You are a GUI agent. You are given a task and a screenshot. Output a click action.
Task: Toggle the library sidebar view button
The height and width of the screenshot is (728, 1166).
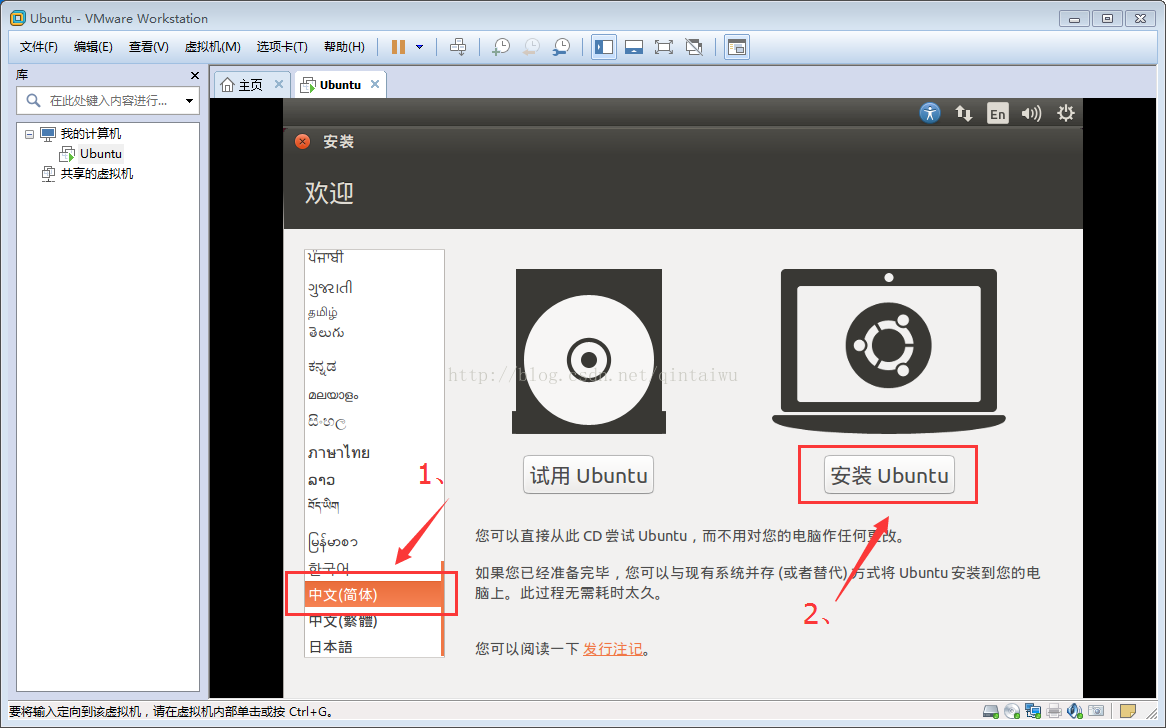tap(604, 47)
